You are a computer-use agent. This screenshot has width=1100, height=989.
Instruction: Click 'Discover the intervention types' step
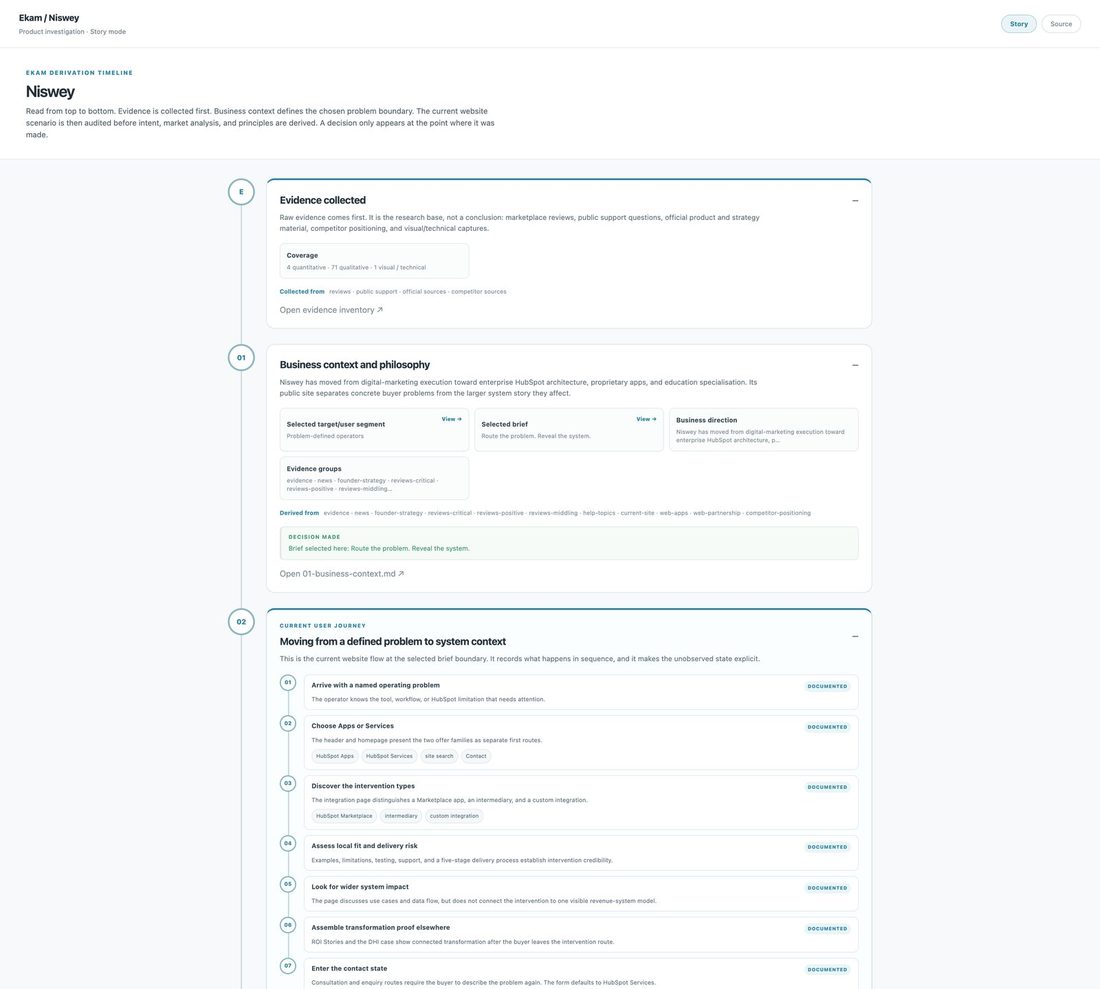coord(581,802)
